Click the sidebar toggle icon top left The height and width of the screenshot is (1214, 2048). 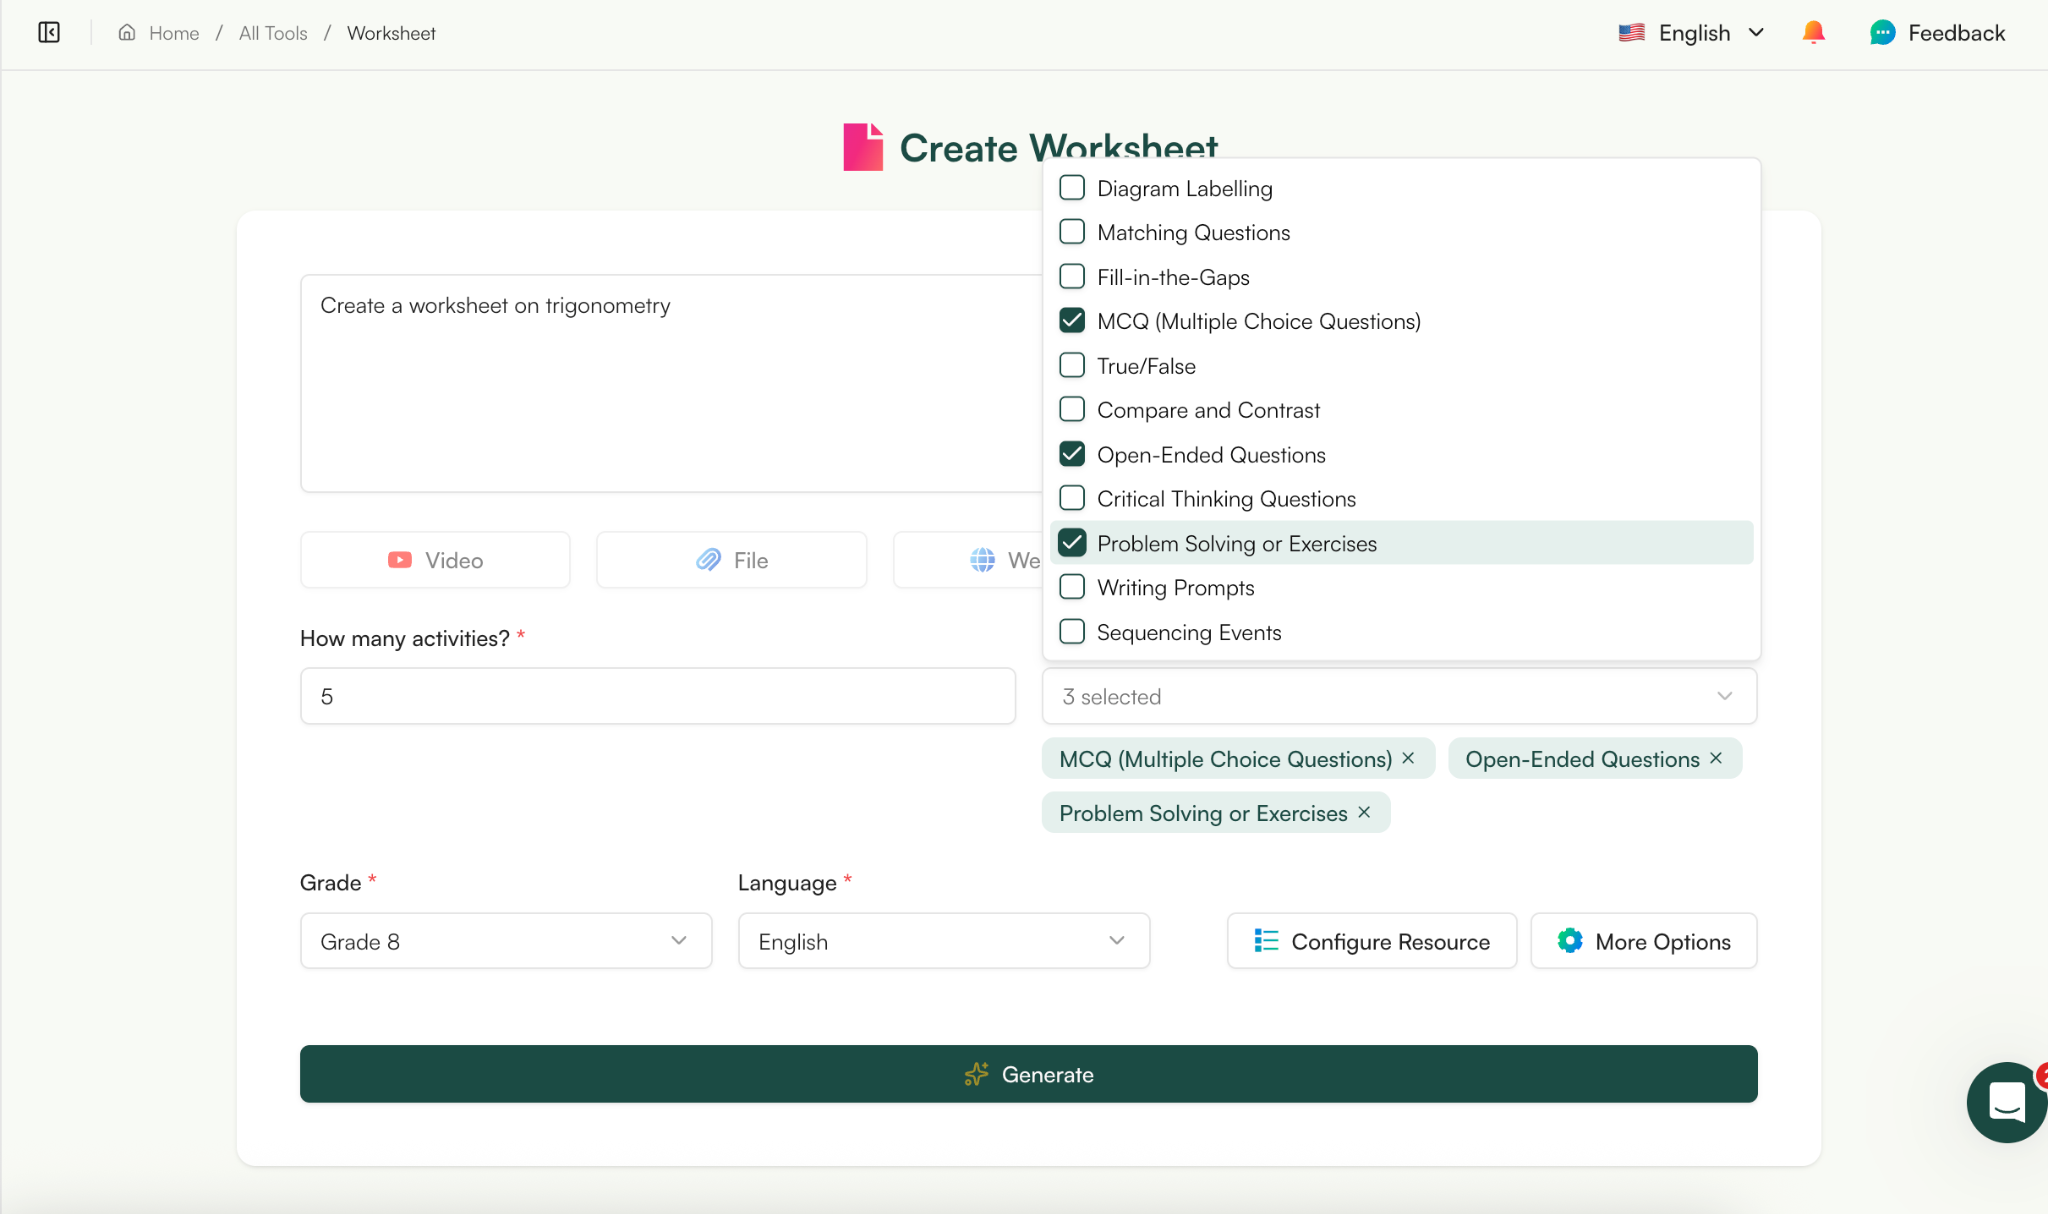click(47, 32)
